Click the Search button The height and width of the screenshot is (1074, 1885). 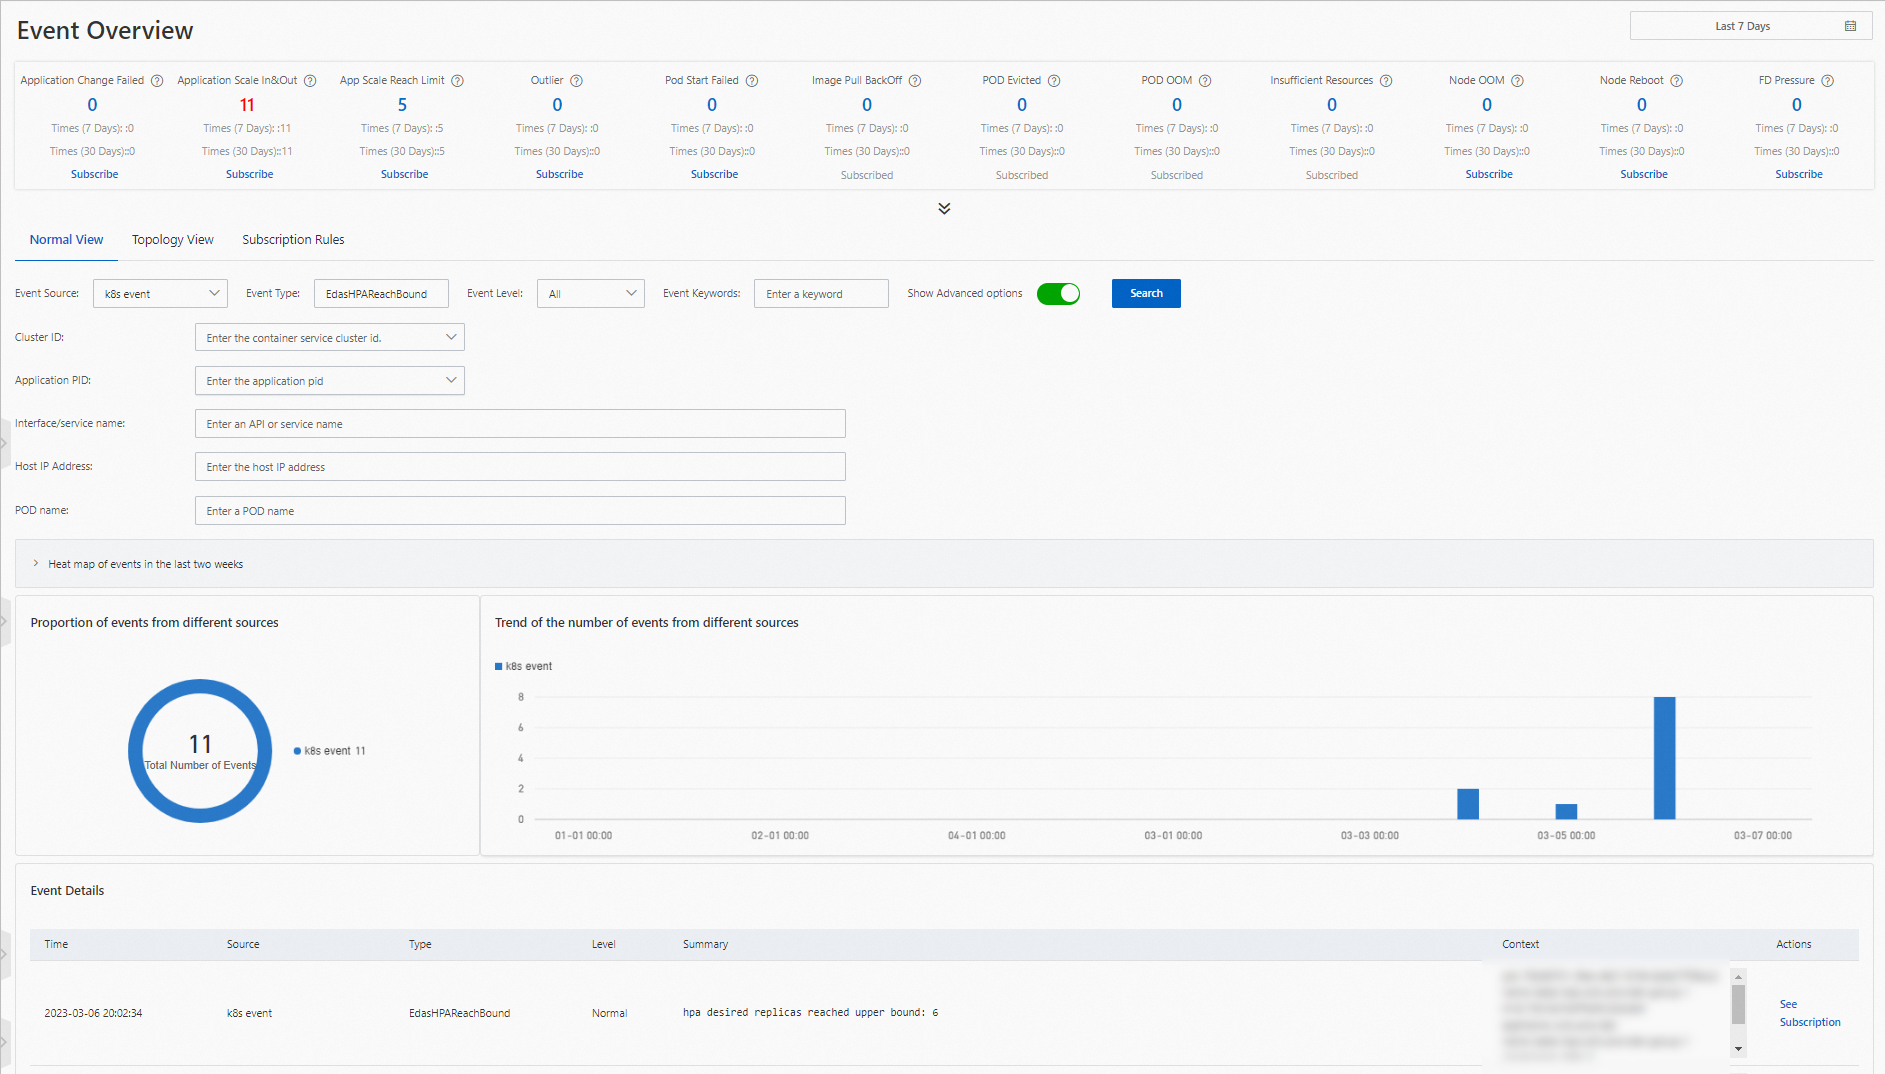point(1146,293)
